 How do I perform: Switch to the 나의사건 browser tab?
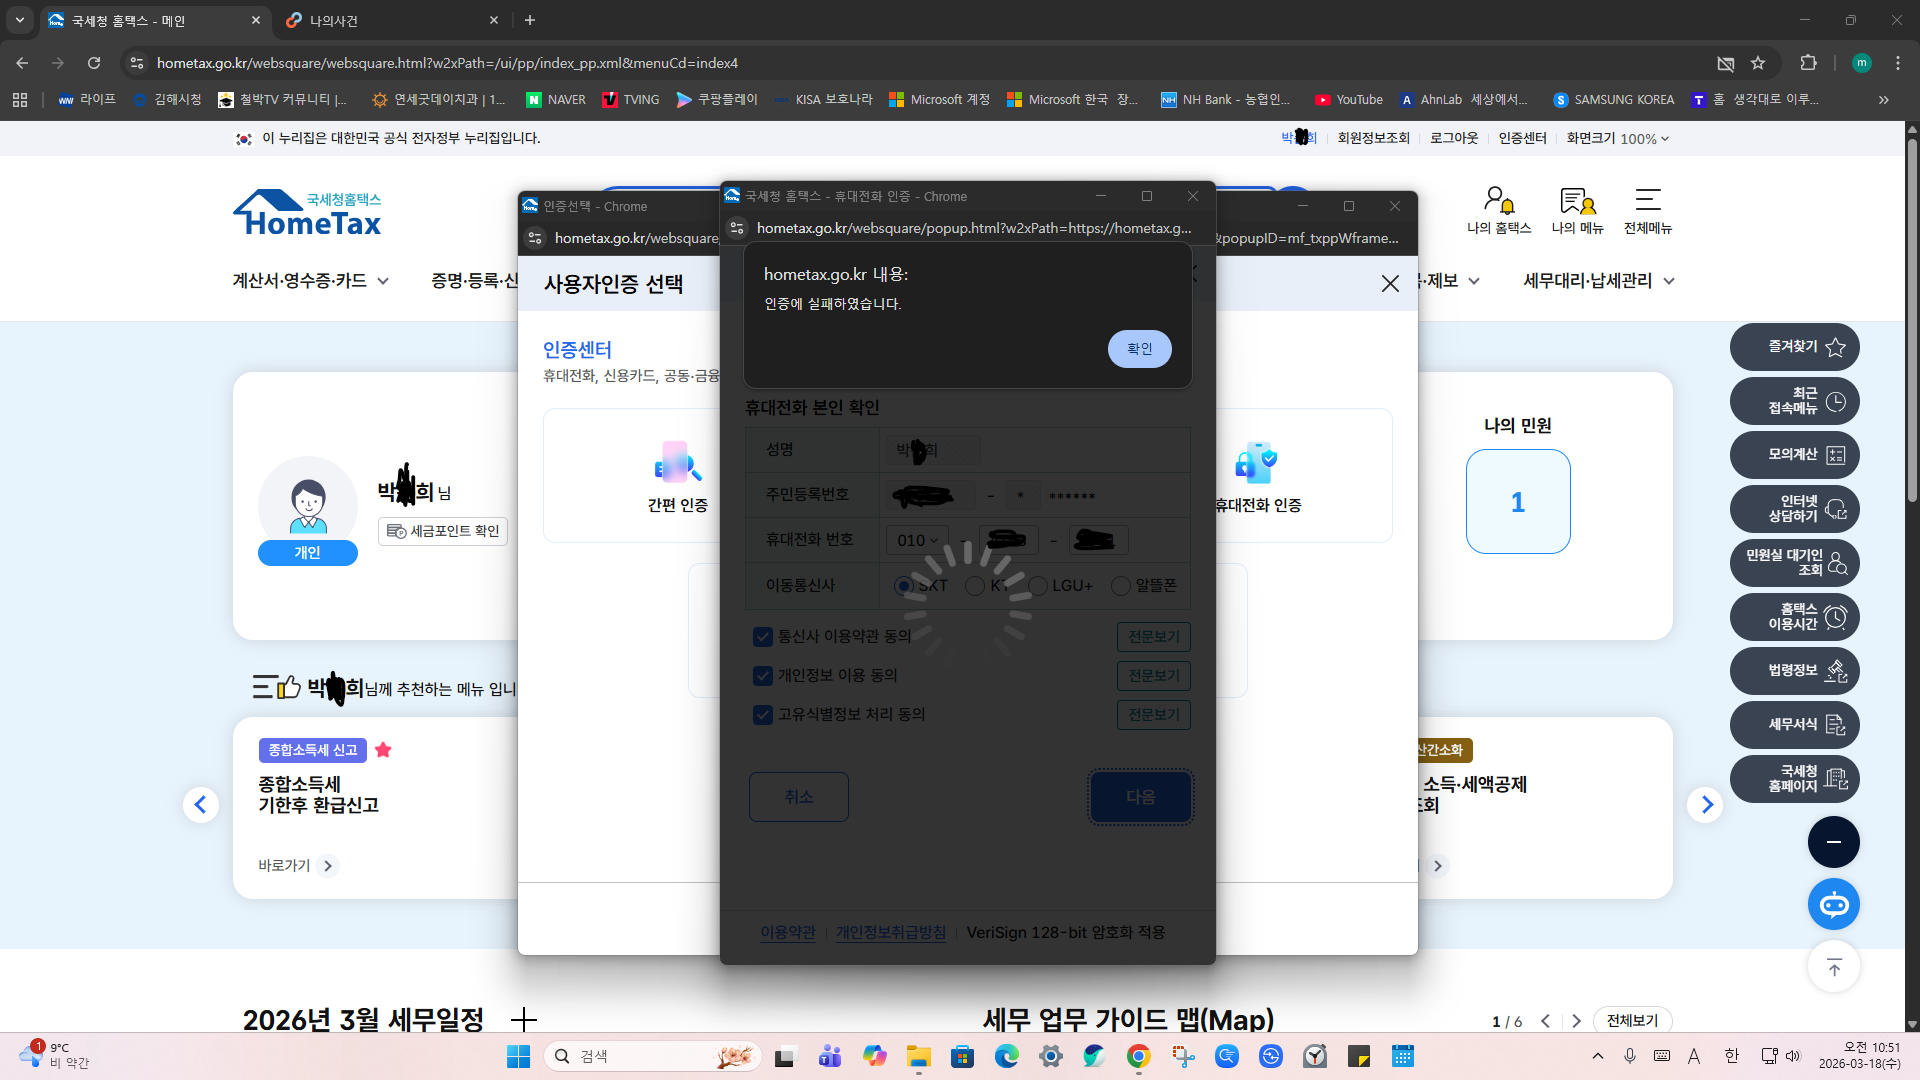coord(390,20)
